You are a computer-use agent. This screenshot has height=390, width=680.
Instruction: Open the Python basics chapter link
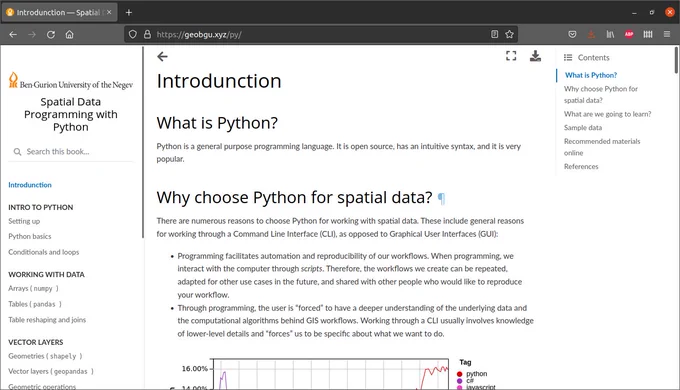click(29, 236)
